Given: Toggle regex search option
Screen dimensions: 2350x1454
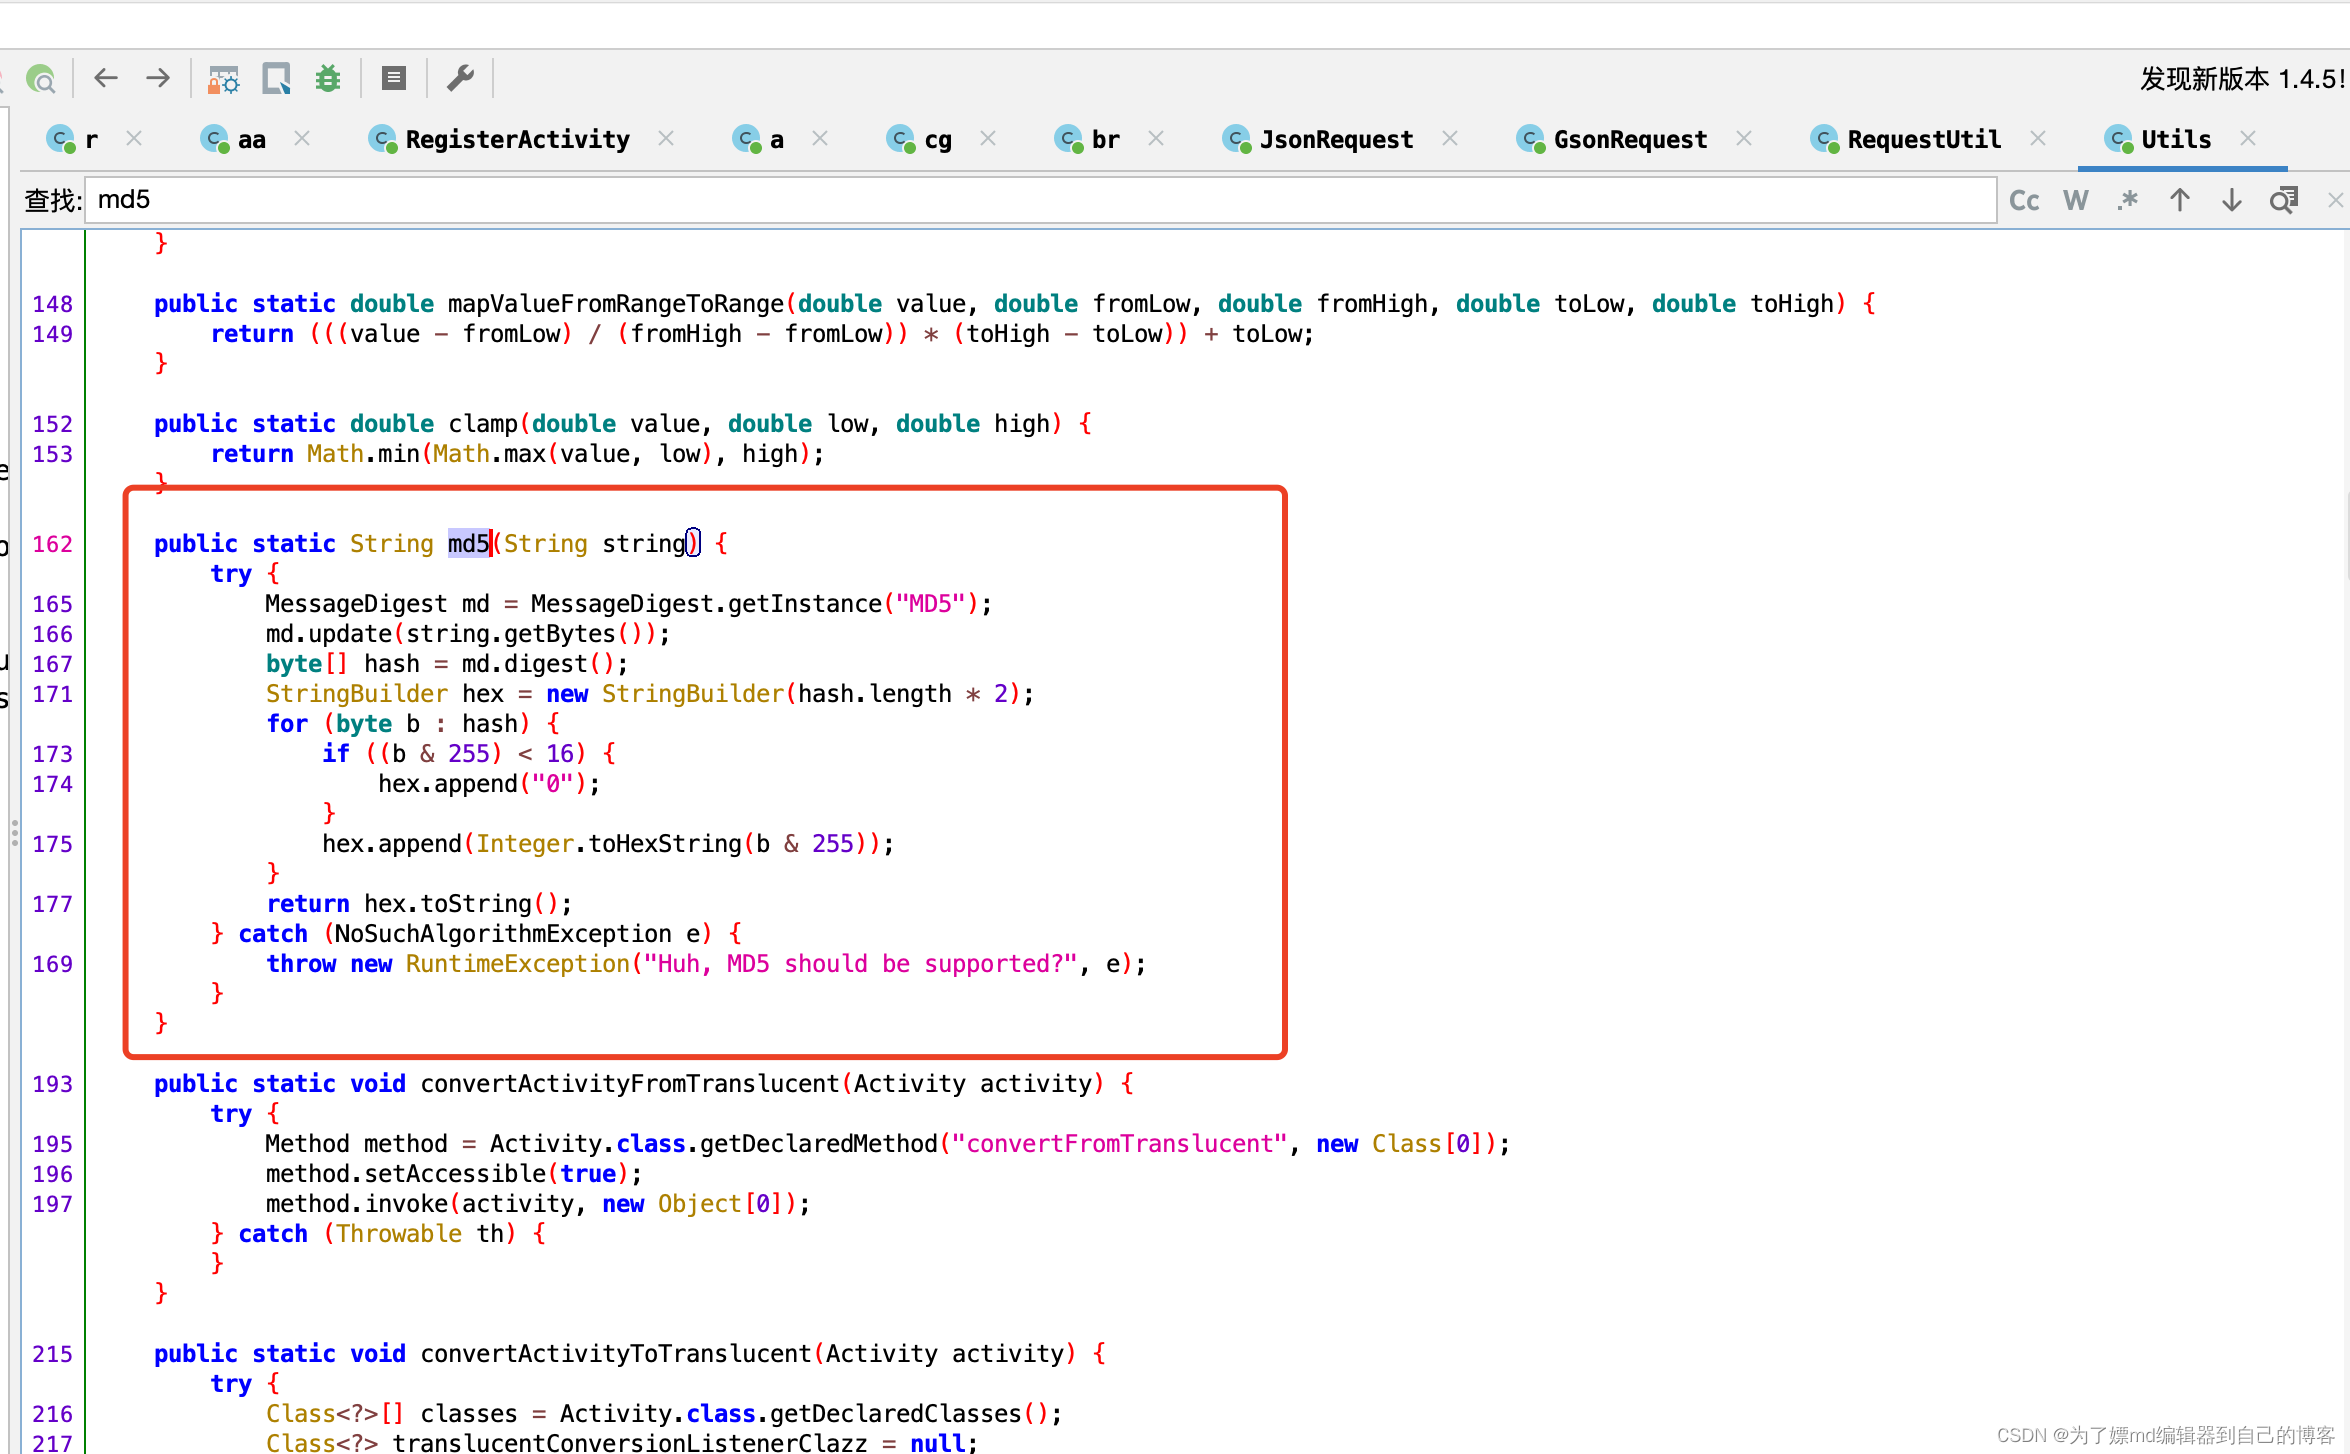Looking at the screenshot, I should 2127,201.
